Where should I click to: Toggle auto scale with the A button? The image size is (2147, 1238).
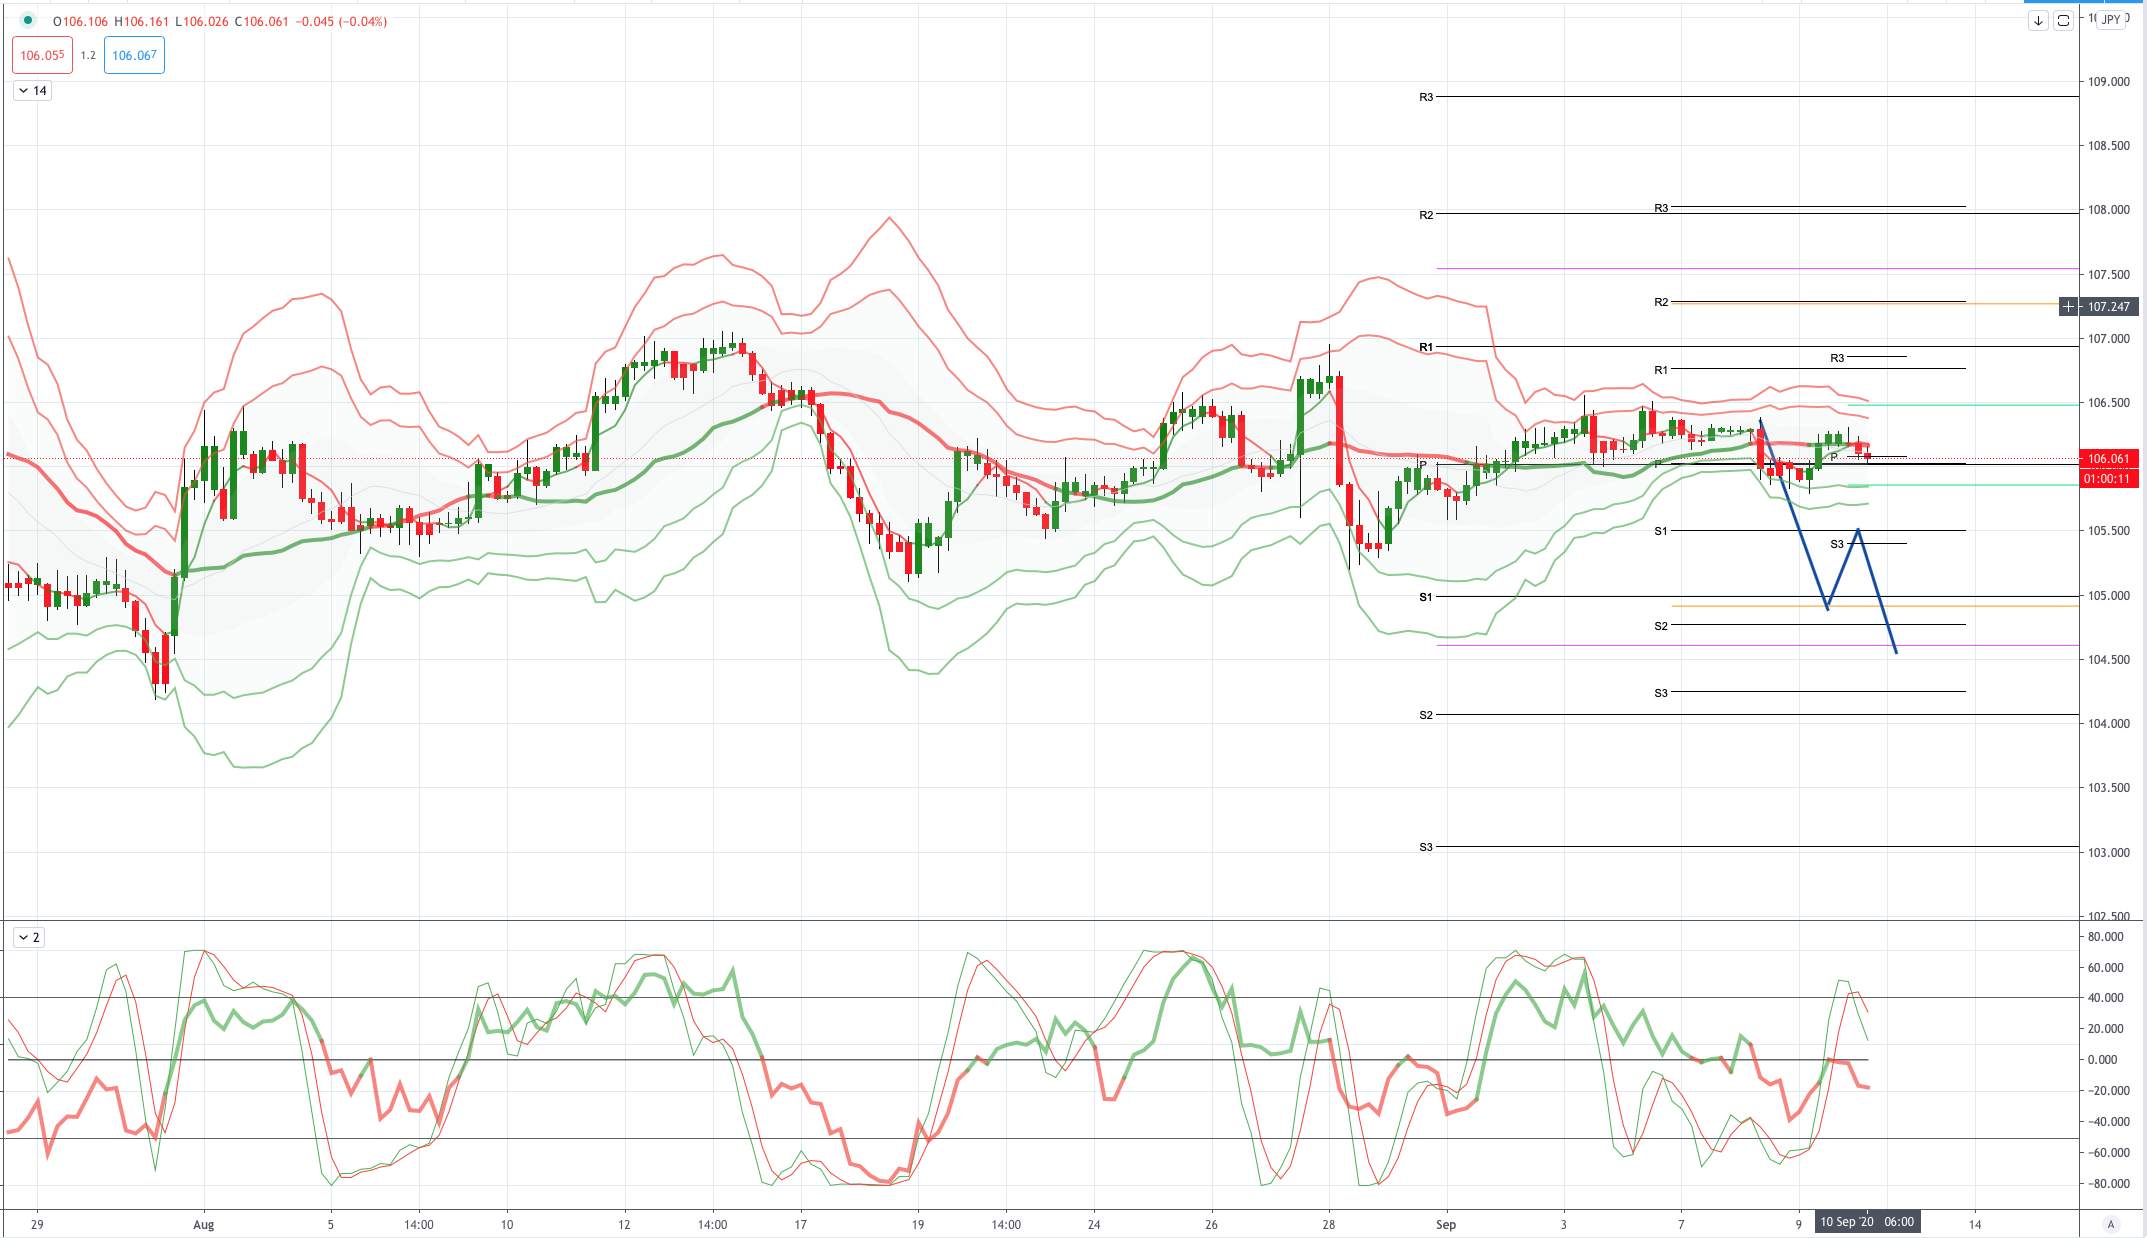2111,1224
